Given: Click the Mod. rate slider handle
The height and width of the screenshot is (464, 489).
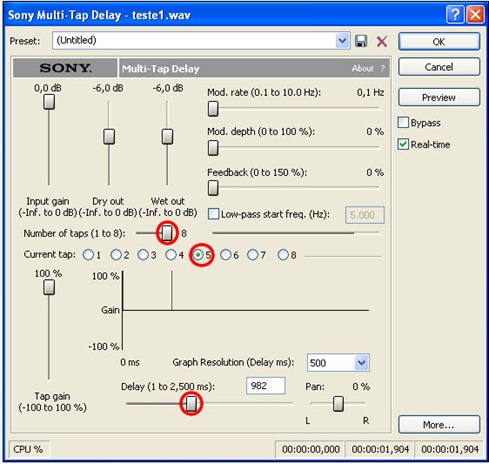Looking at the screenshot, I should (x=213, y=109).
